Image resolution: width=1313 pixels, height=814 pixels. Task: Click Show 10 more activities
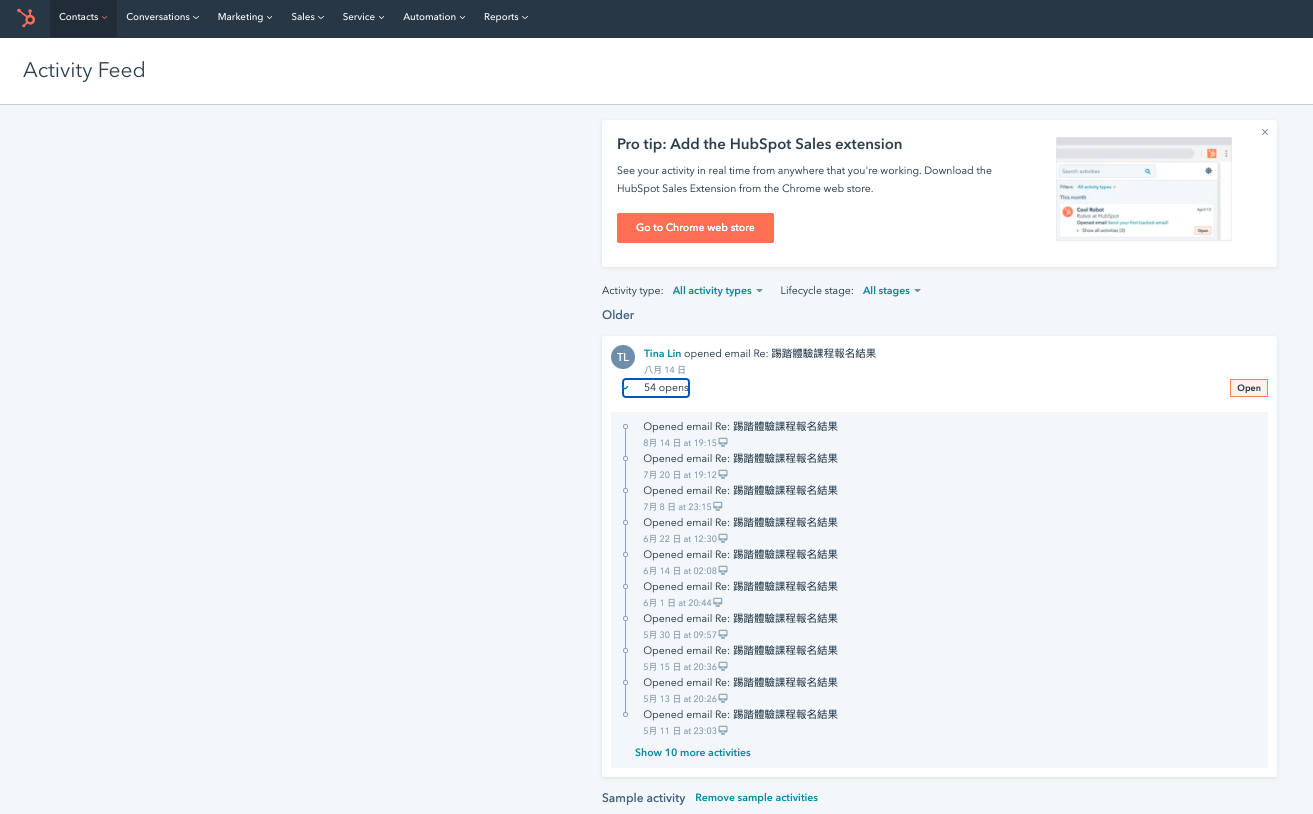point(692,752)
